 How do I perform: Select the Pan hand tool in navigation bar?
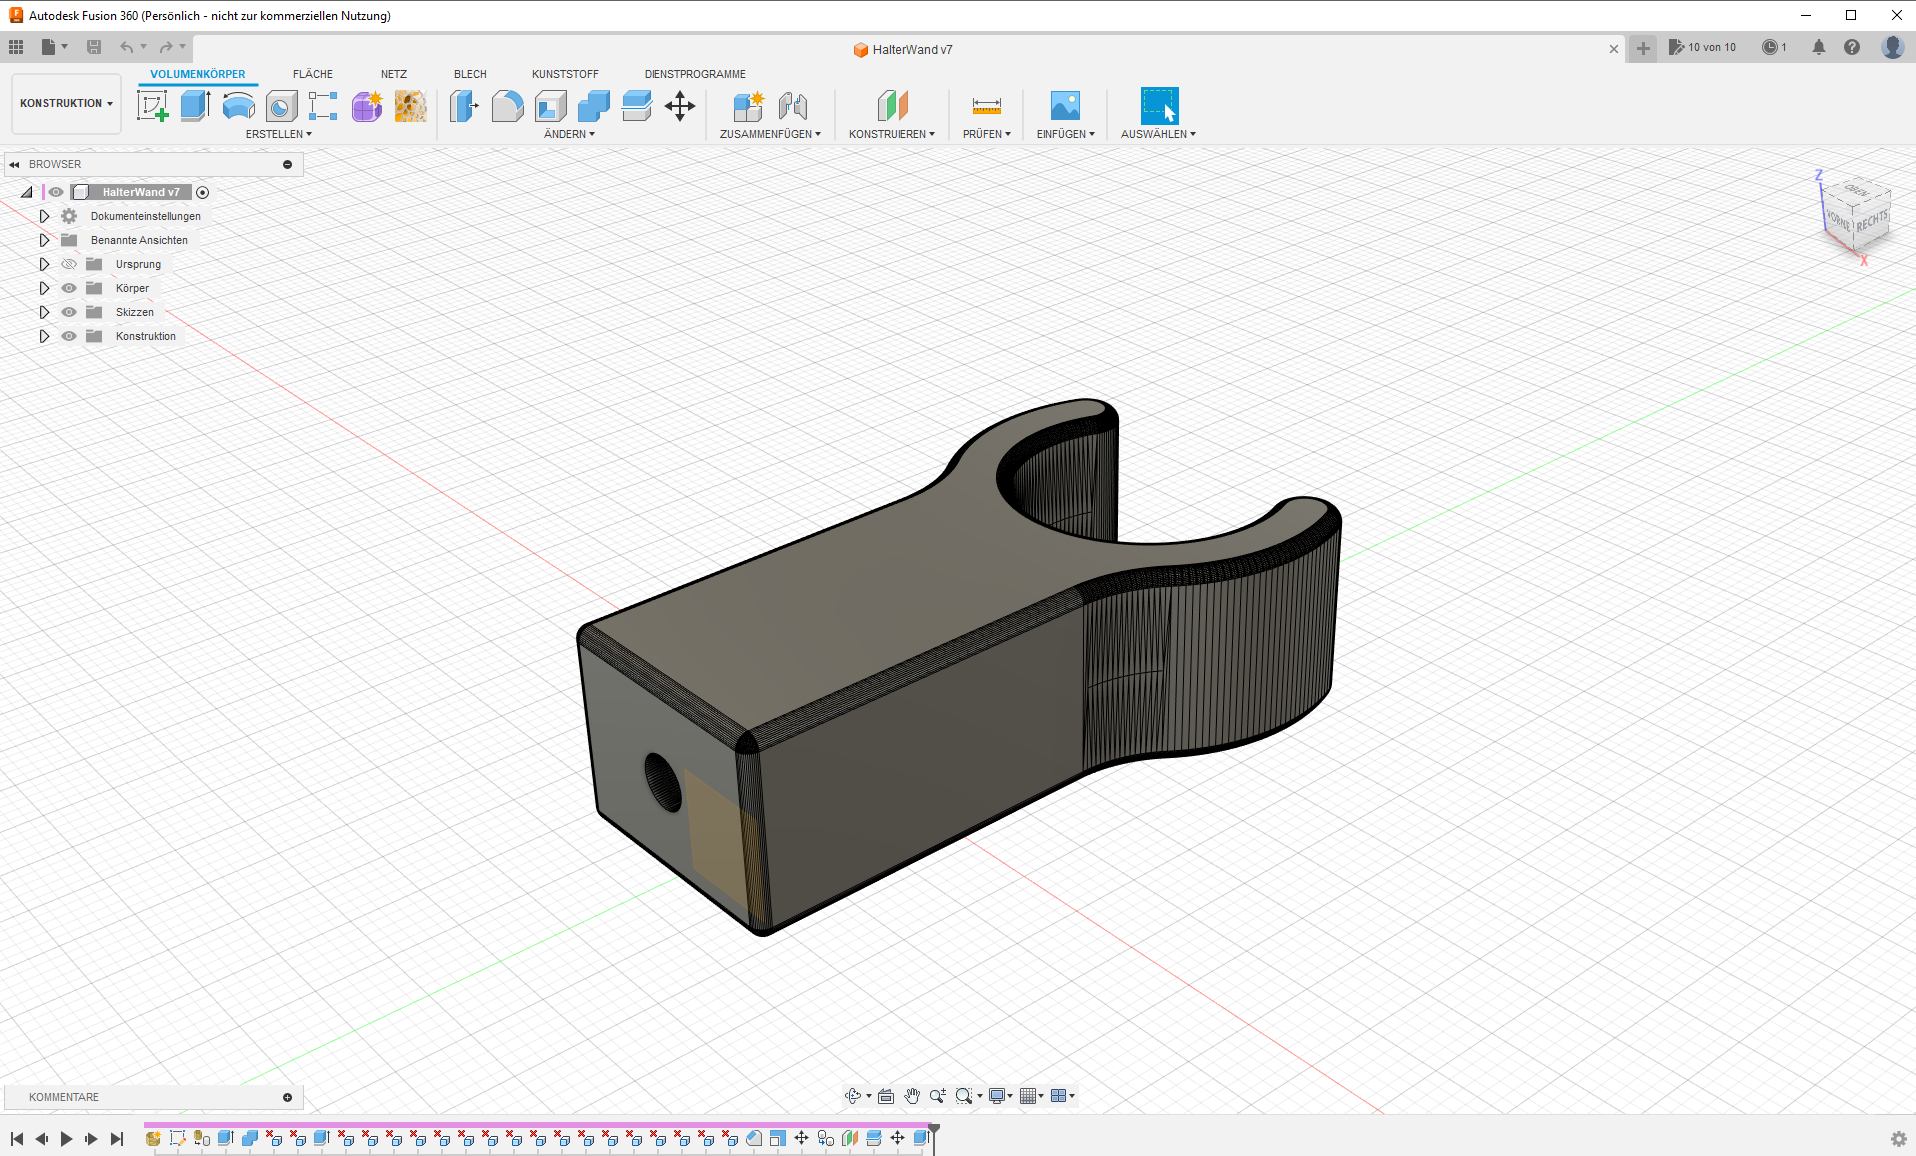pos(912,1096)
